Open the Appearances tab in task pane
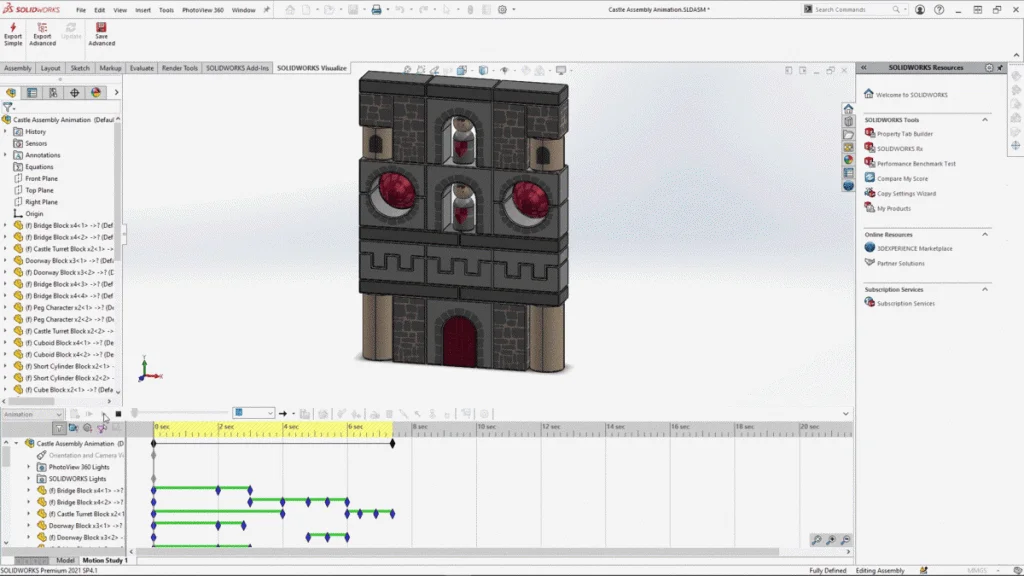Image resolution: width=1024 pixels, height=576 pixels. (x=848, y=159)
